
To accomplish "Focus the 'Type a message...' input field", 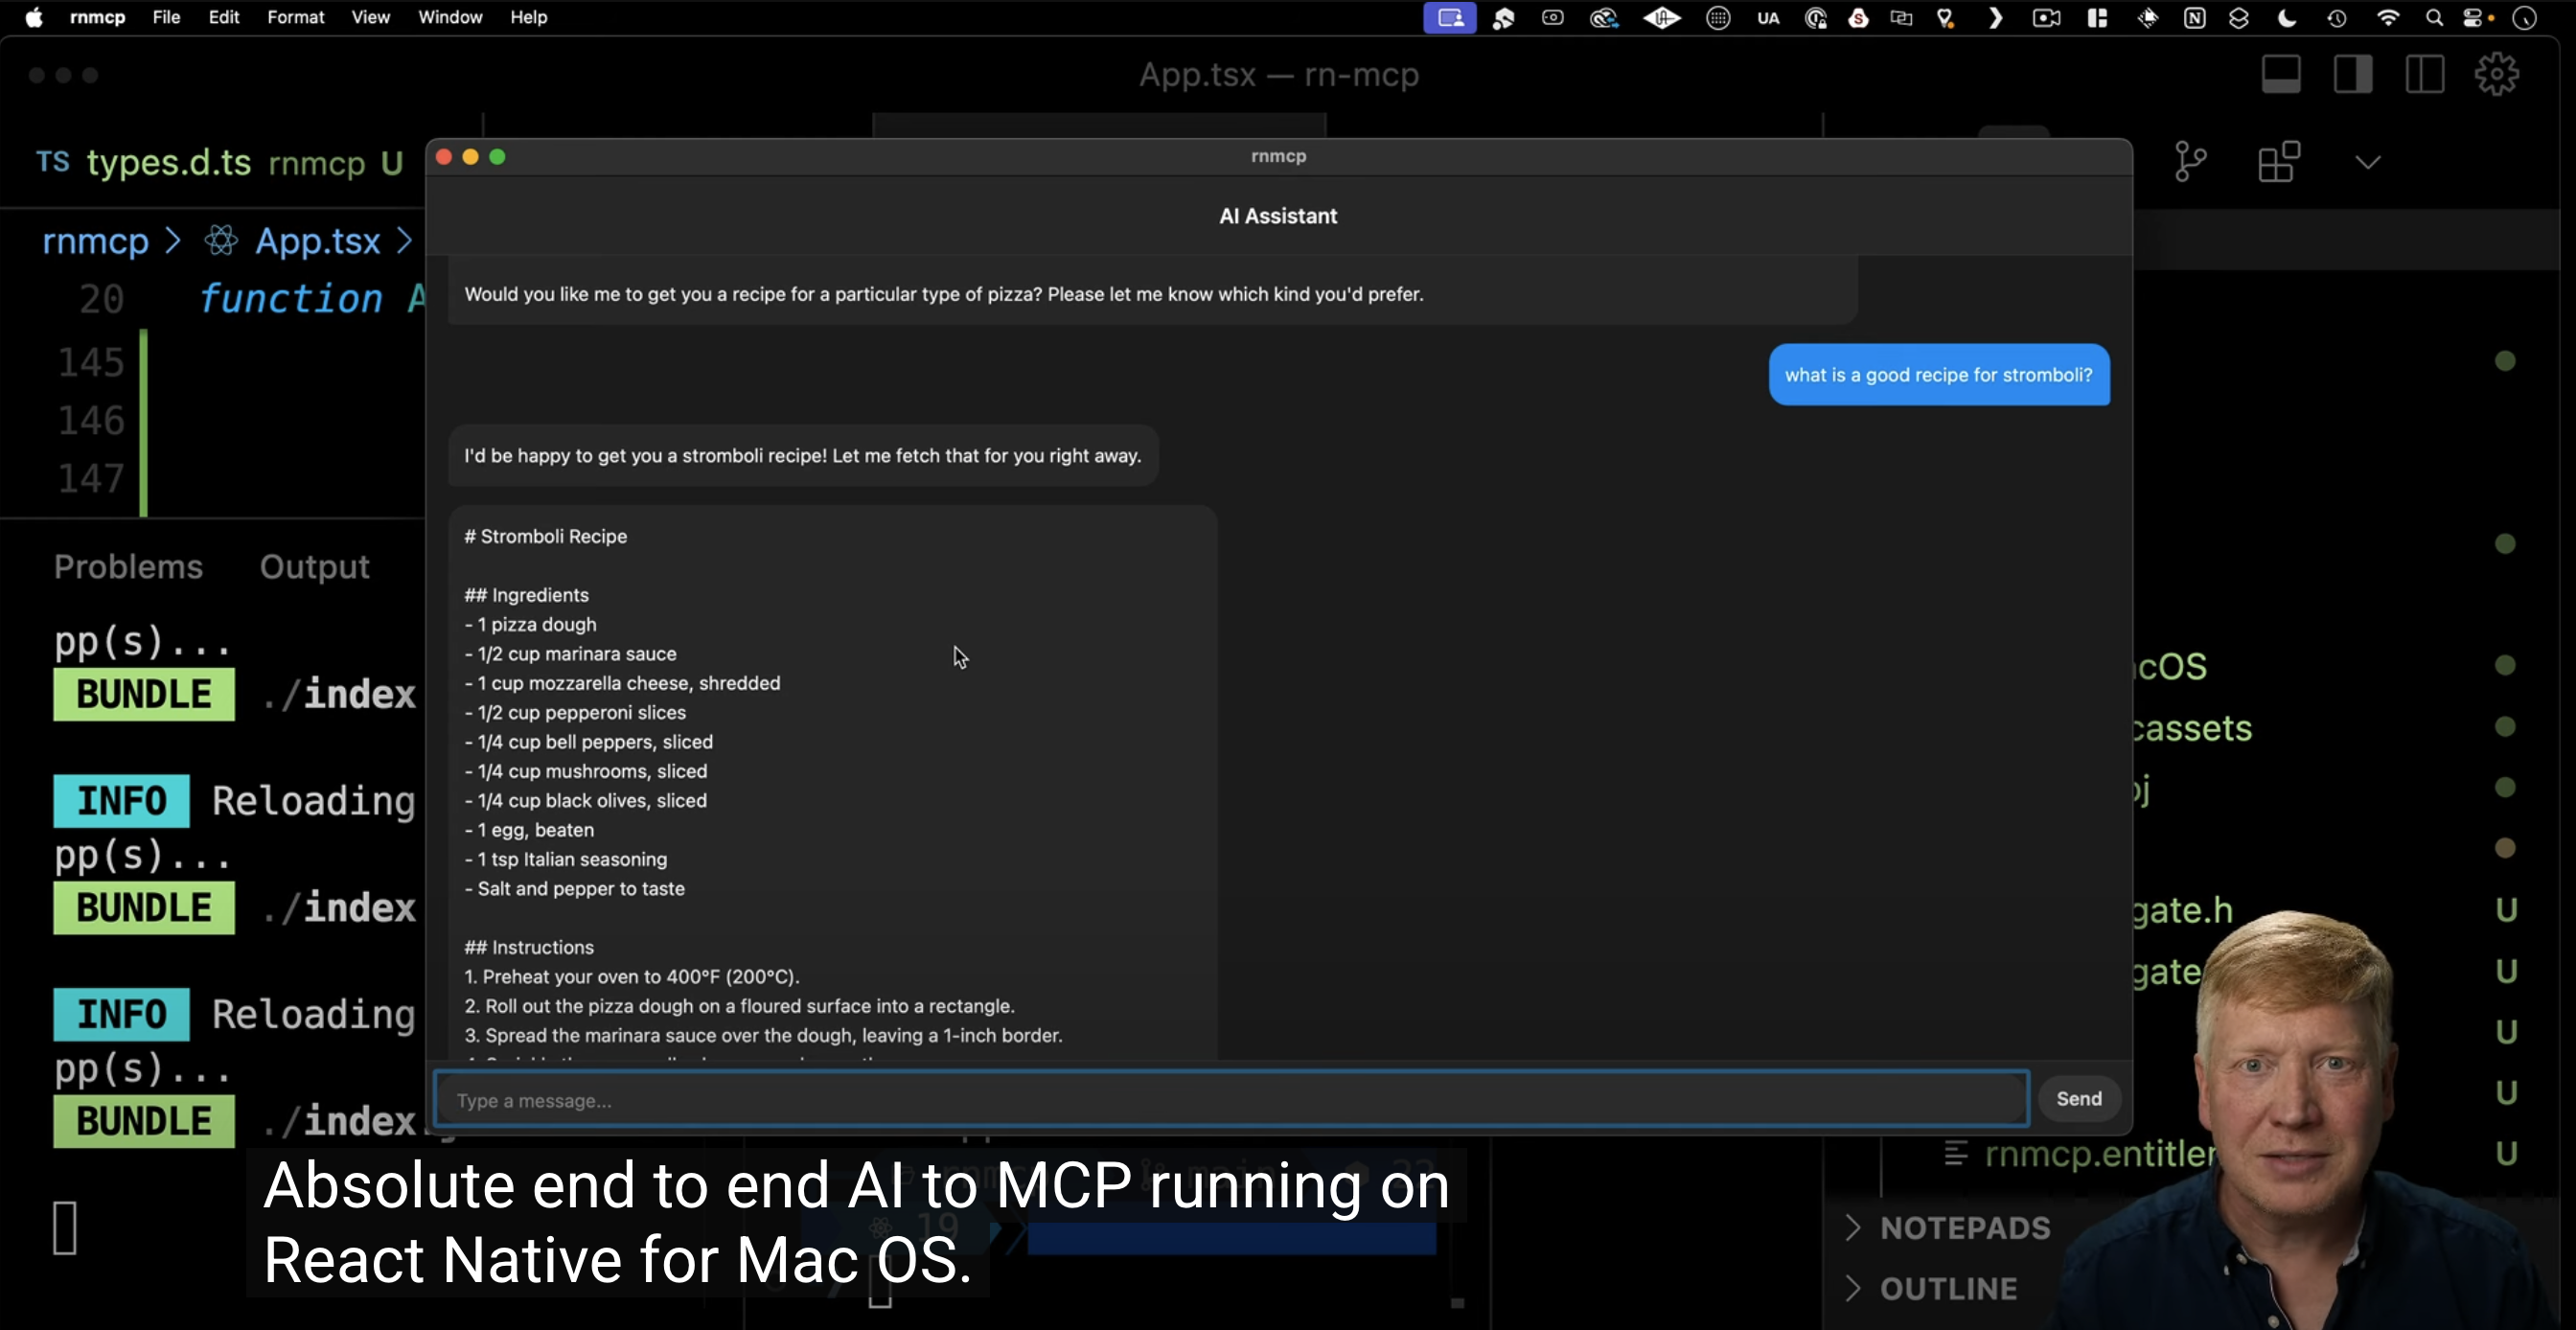I will click(1231, 1100).
